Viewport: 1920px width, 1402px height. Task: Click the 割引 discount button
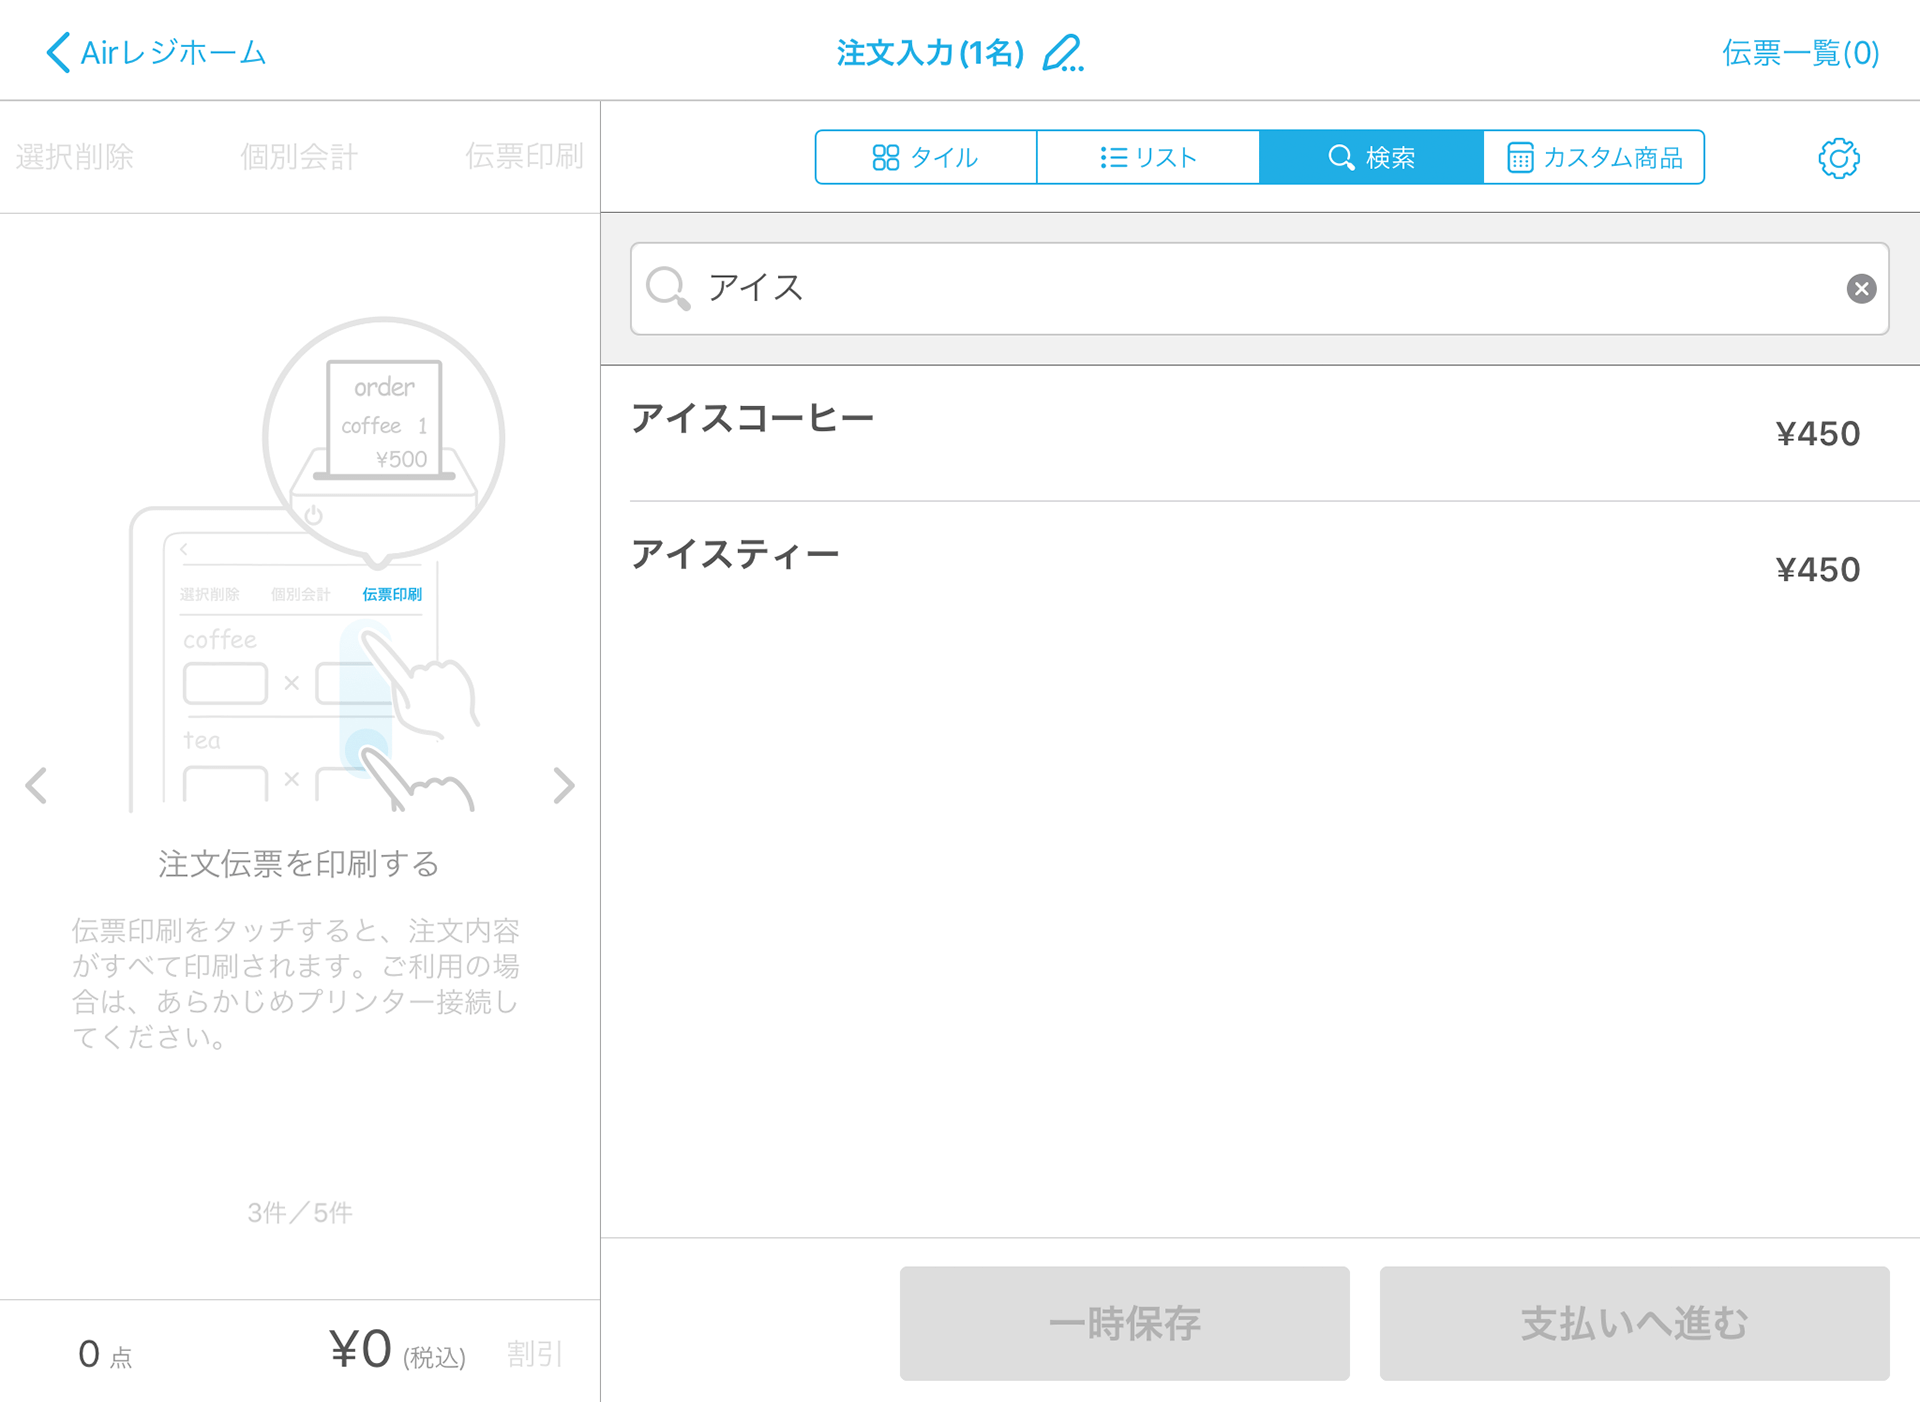pos(534,1354)
